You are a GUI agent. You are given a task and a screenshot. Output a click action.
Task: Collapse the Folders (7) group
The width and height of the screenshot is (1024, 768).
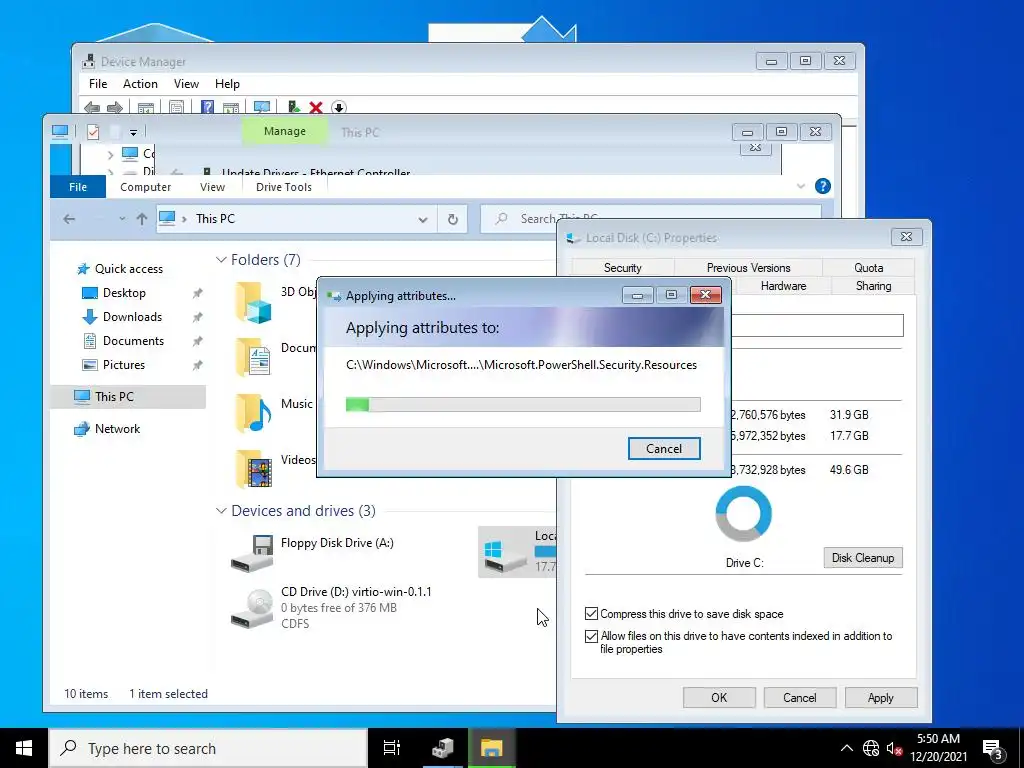click(221, 260)
